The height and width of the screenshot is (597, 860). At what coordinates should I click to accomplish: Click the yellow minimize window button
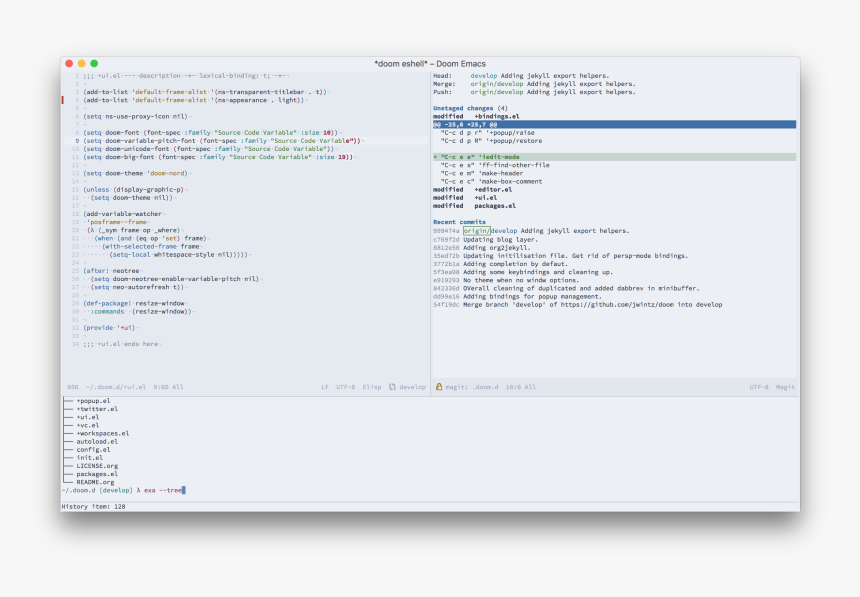pyautogui.click(x=82, y=63)
